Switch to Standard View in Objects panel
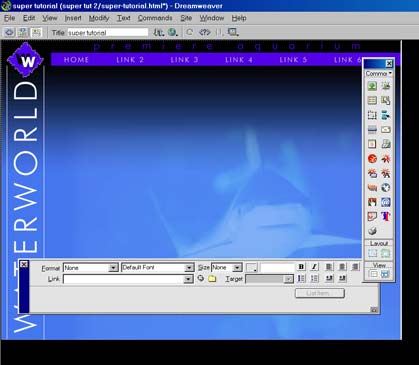The width and height of the screenshot is (419, 365). point(373,274)
